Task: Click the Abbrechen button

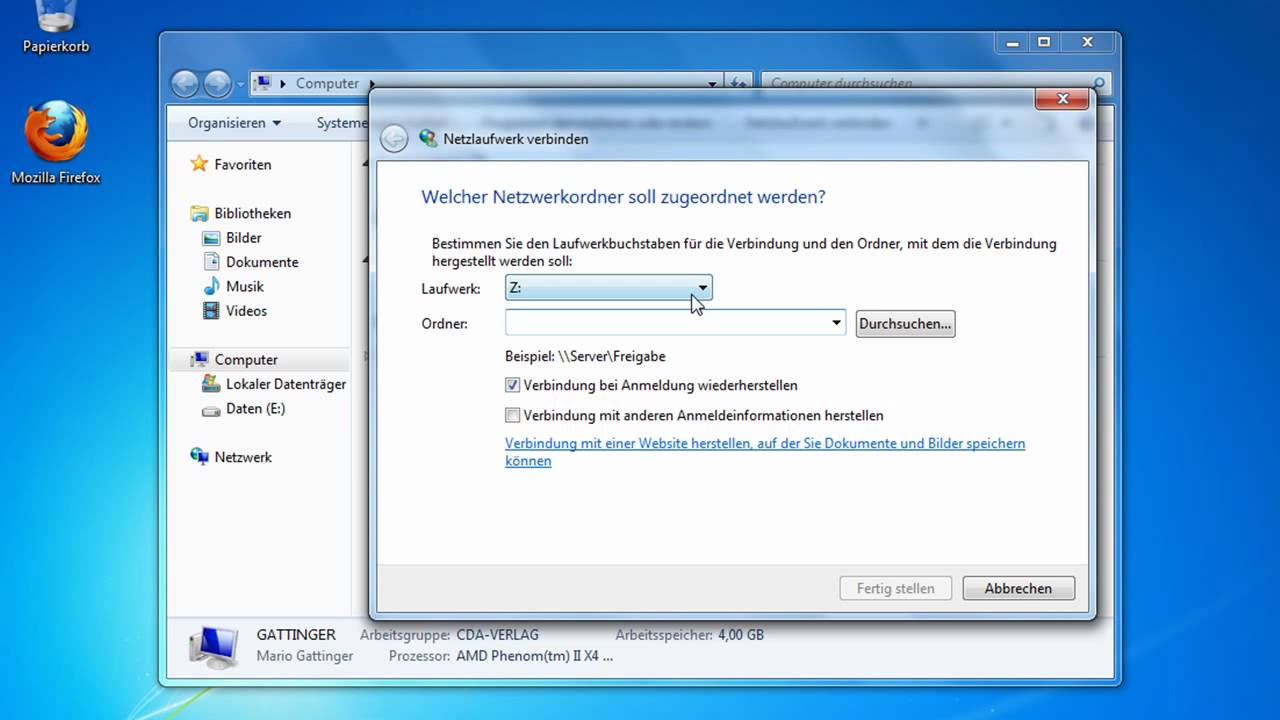Action: (x=1018, y=588)
